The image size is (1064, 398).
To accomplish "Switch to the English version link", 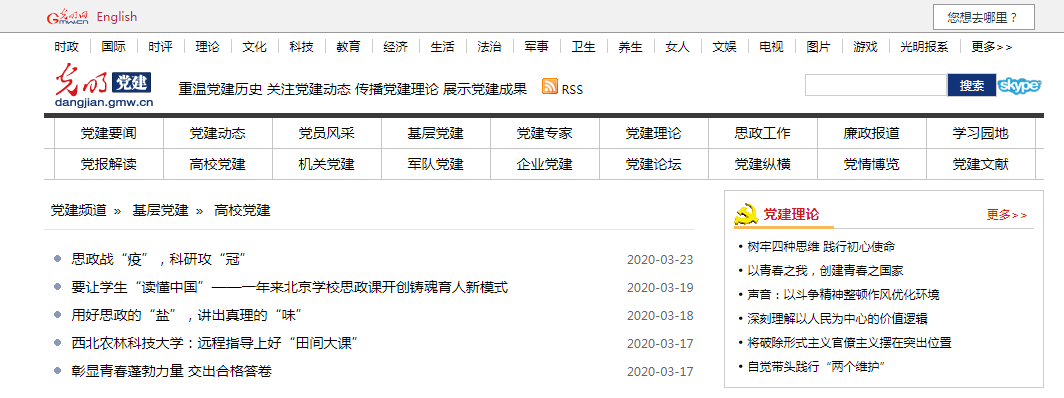I will (x=117, y=17).
